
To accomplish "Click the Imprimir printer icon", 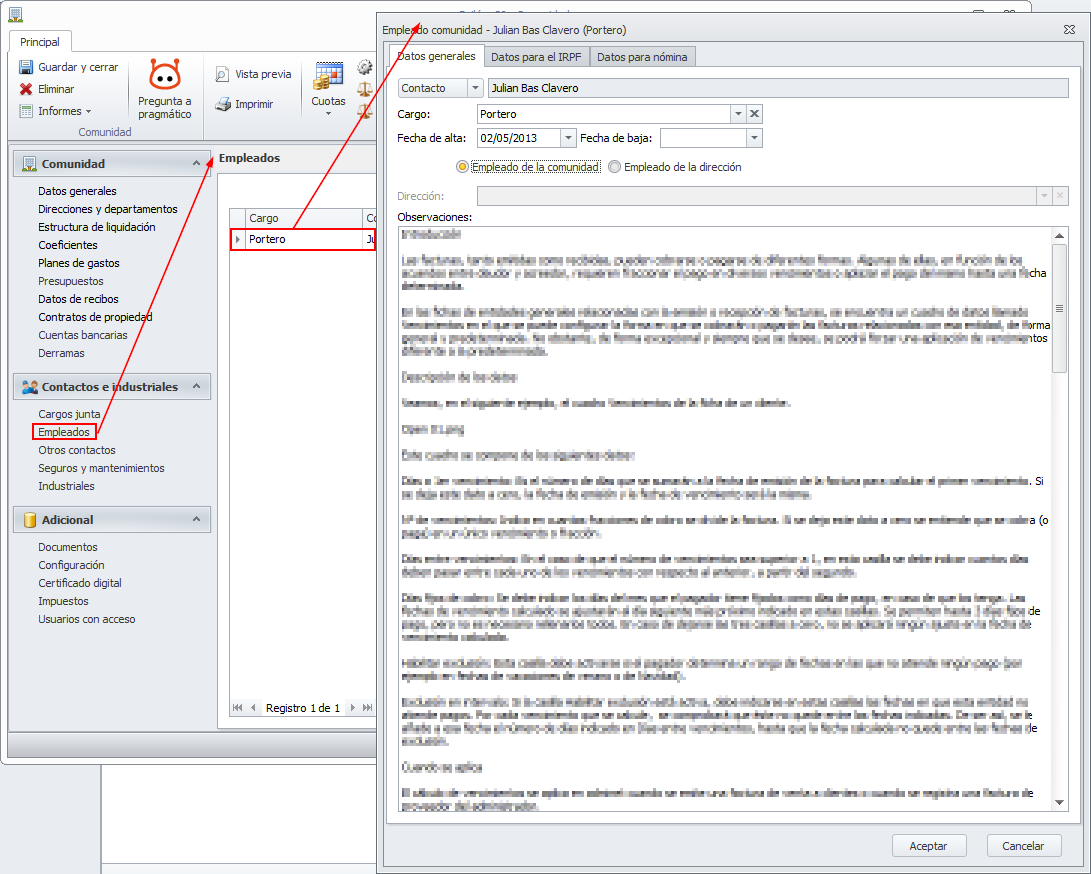I will [223, 104].
